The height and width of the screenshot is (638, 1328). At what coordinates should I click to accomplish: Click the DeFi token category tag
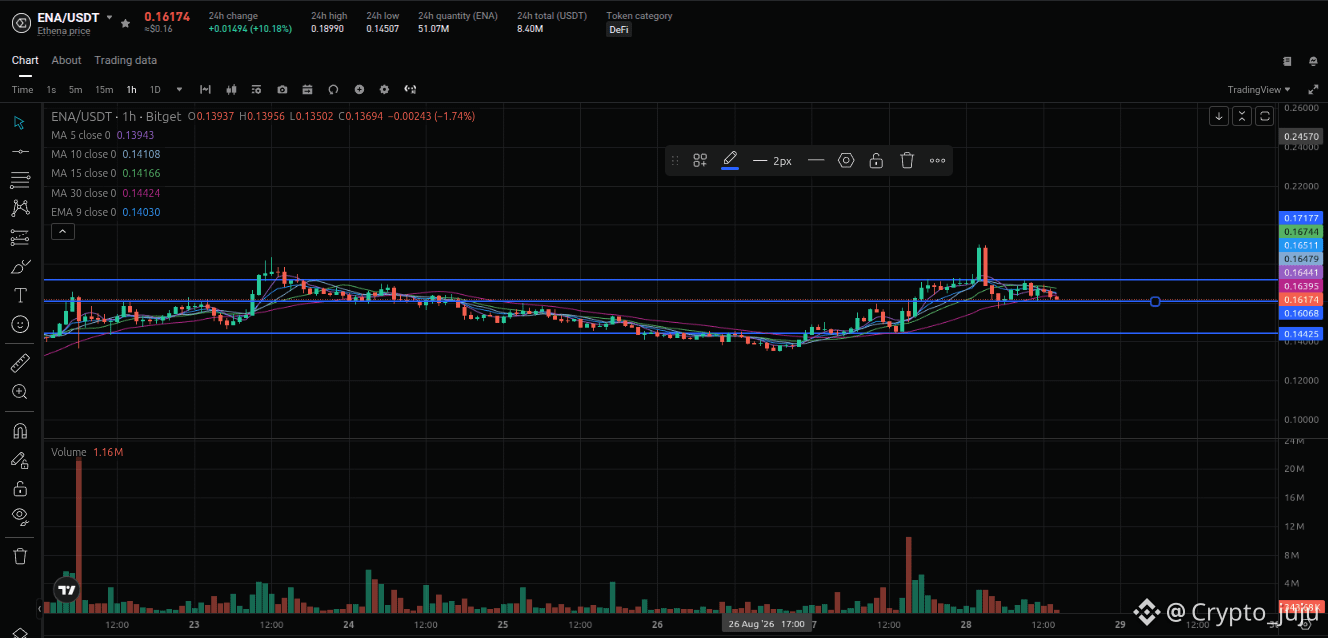tap(618, 29)
